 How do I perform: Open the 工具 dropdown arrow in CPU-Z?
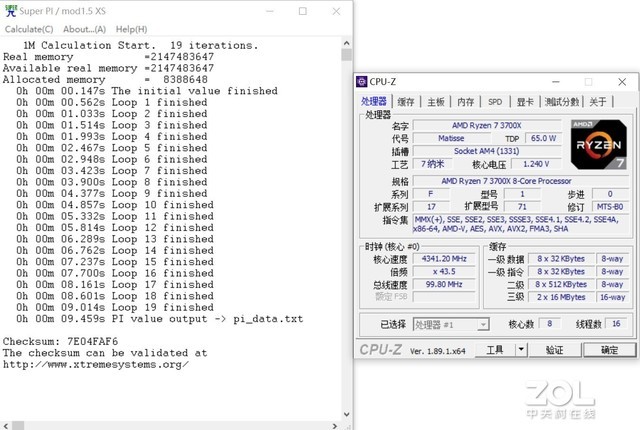521,350
